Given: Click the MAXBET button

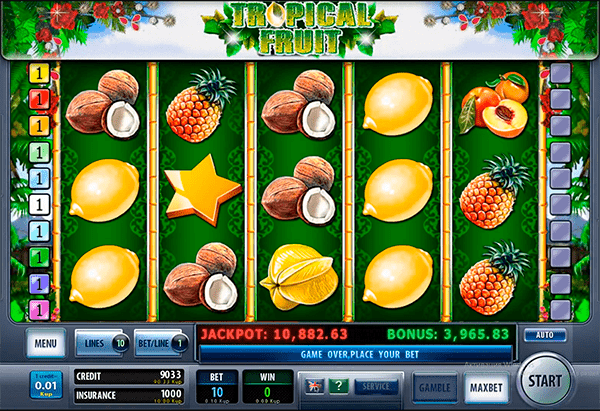Looking at the screenshot, I should click(x=486, y=388).
